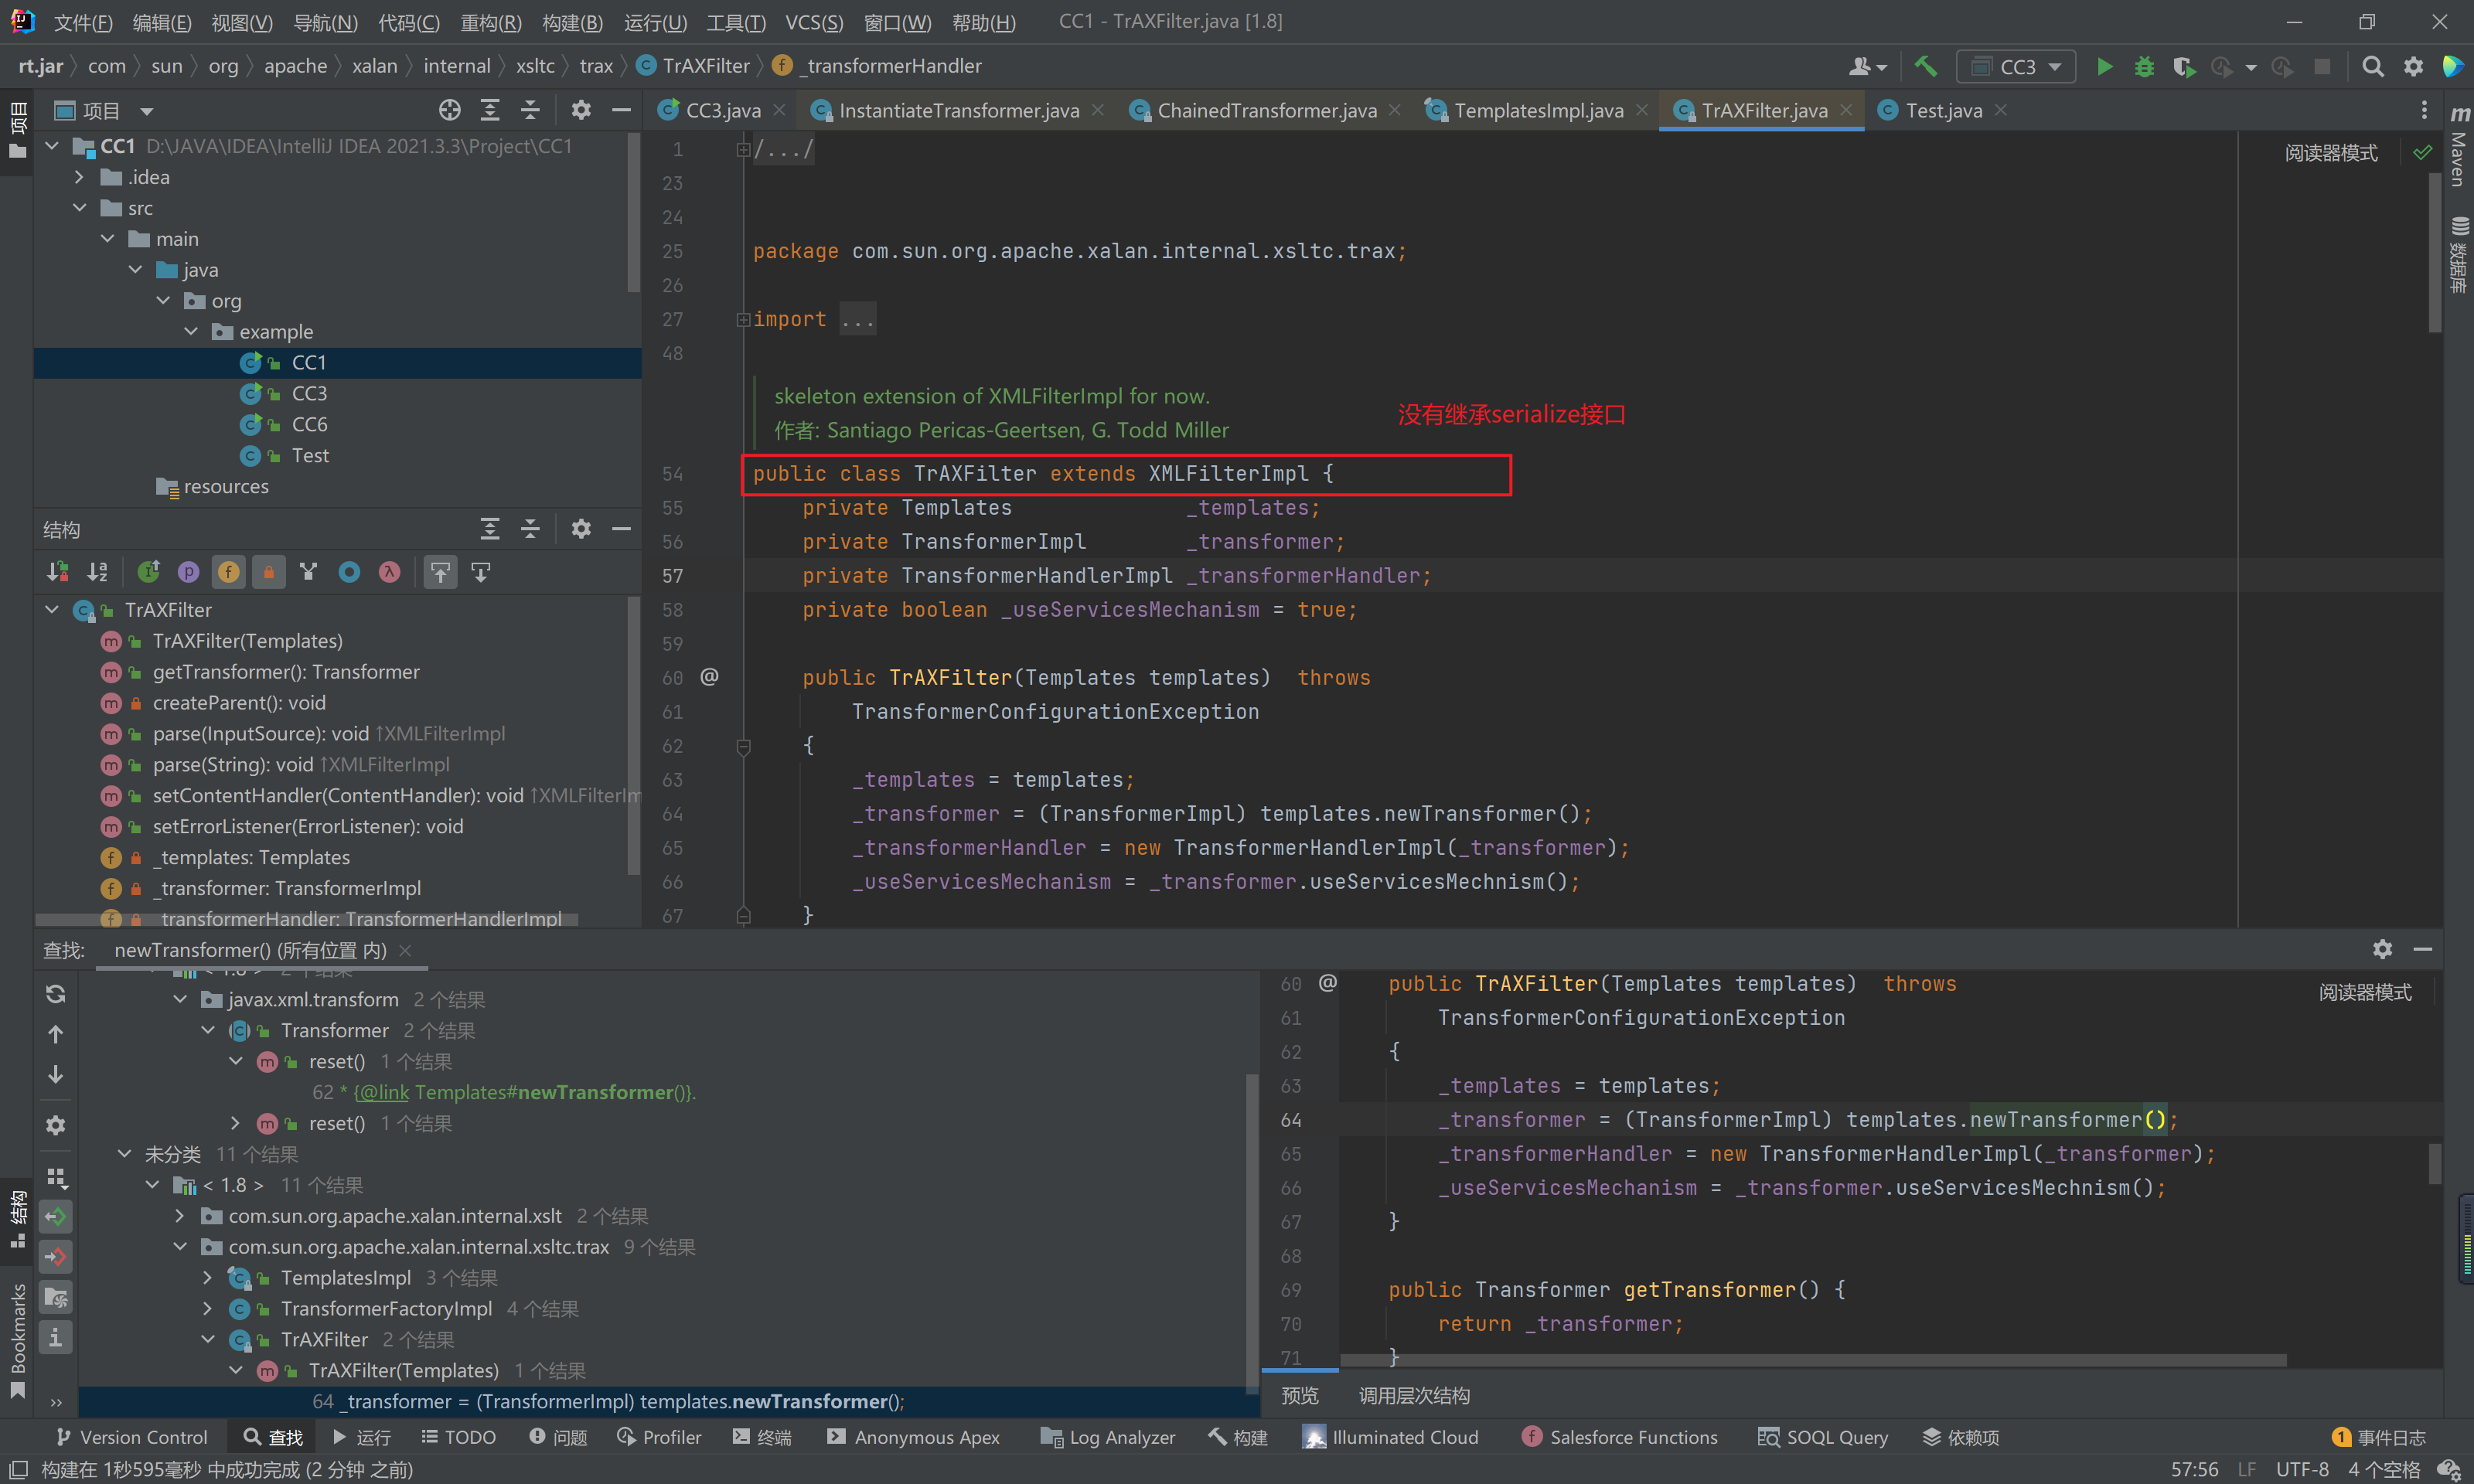Toggle sort alphabetically icon in structure panel
This screenshot has width=2474, height=1484.
point(97,572)
